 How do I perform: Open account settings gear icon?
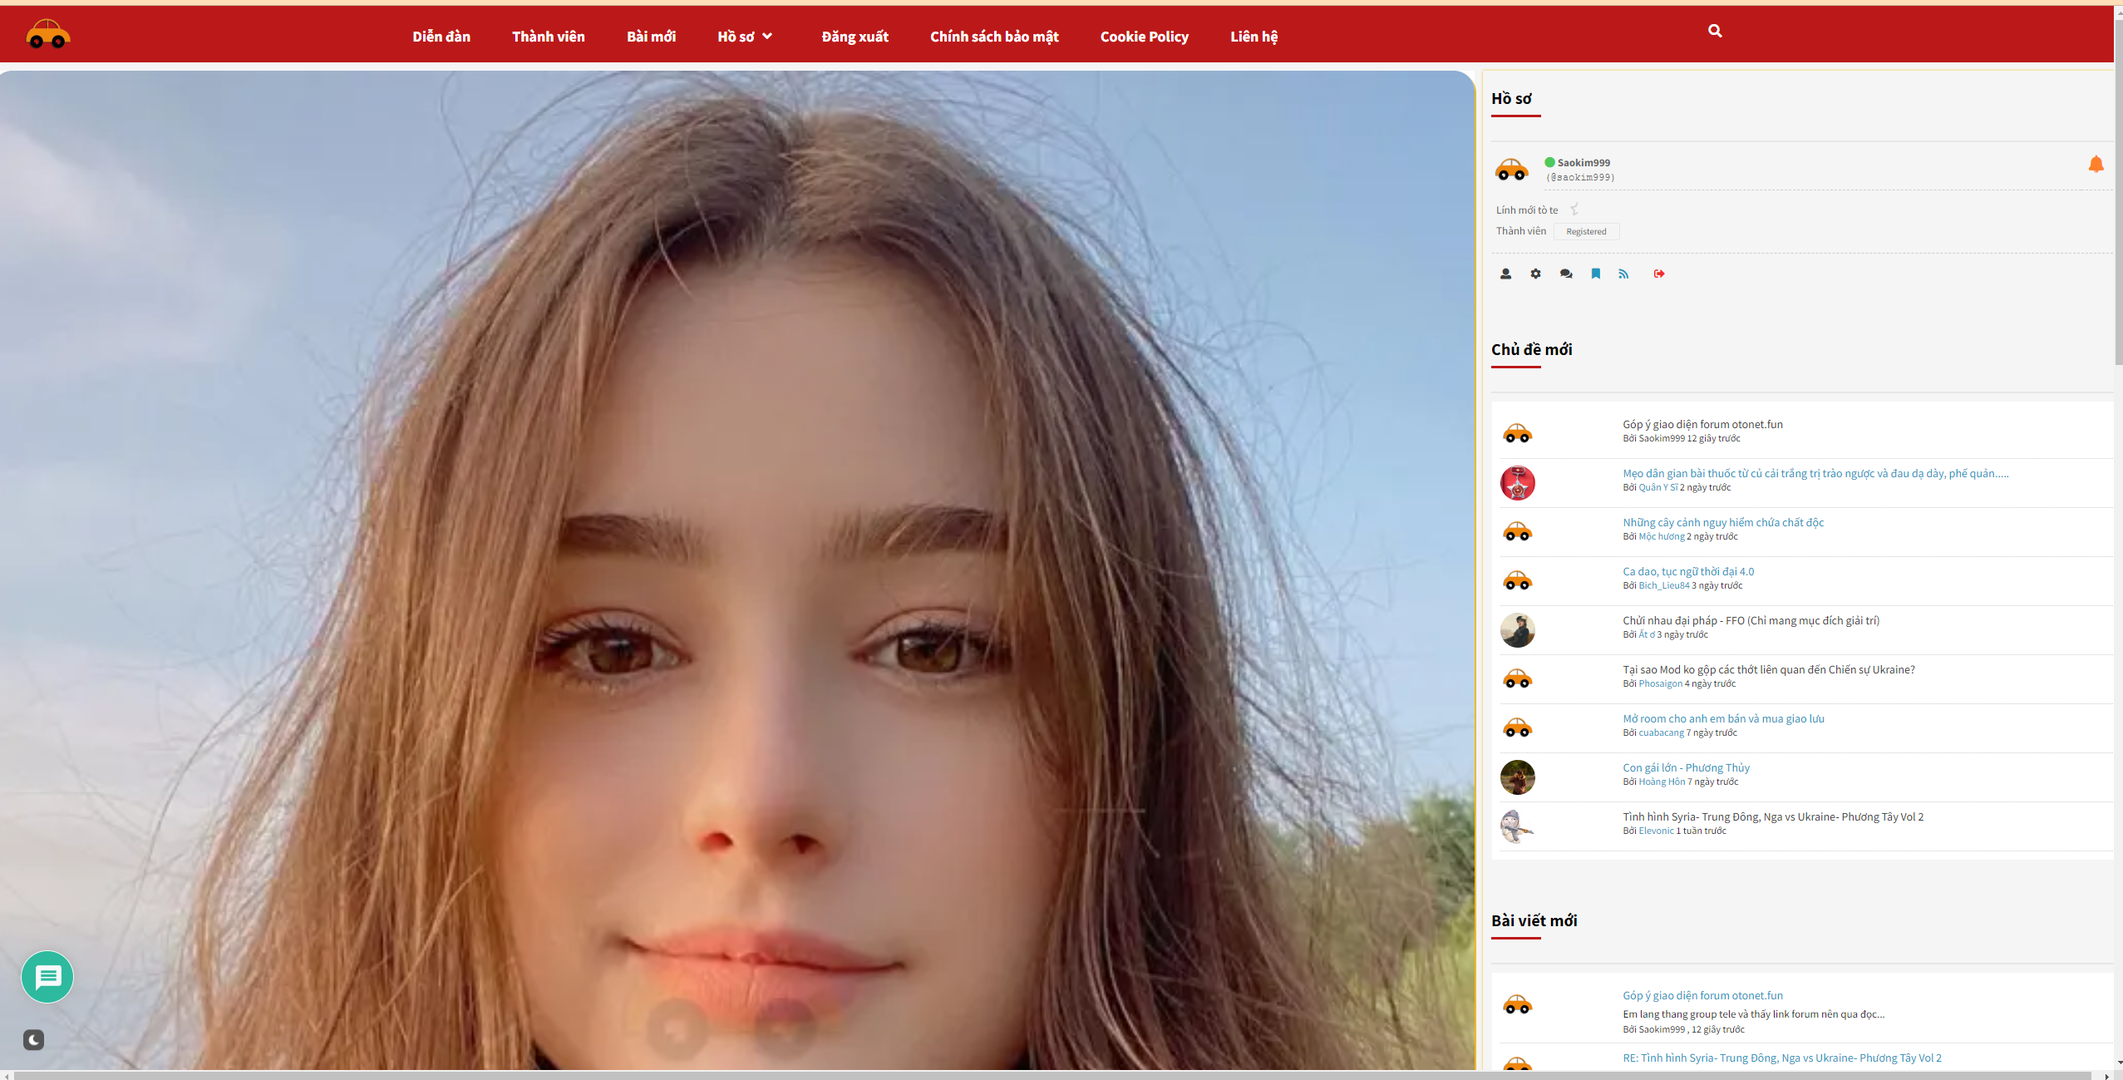(1535, 274)
